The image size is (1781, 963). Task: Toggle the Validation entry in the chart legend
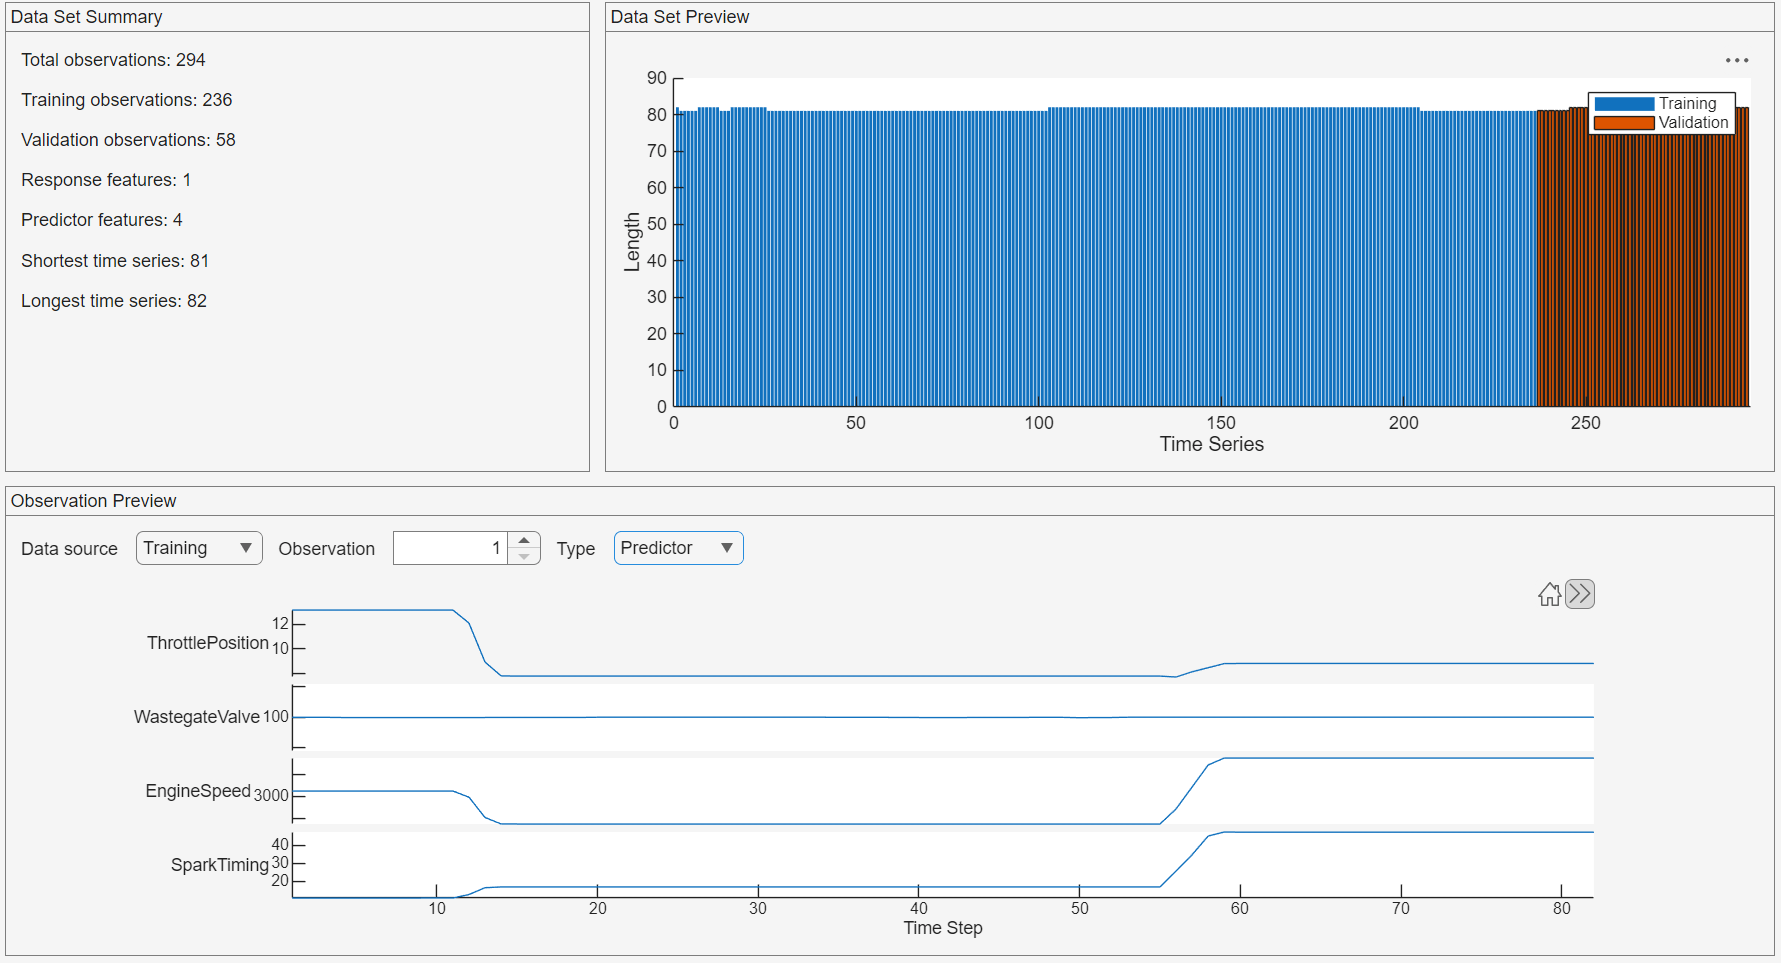point(1693,121)
